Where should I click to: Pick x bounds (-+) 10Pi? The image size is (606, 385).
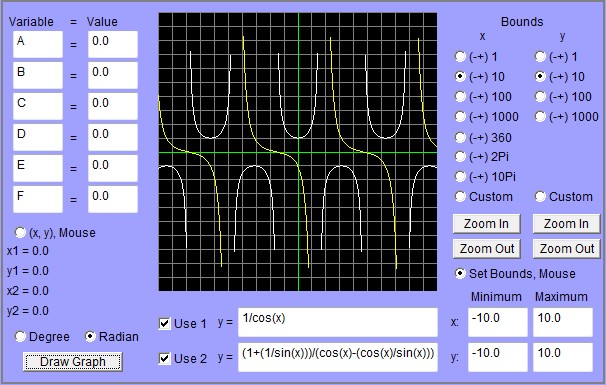pyautogui.click(x=460, y=177)
